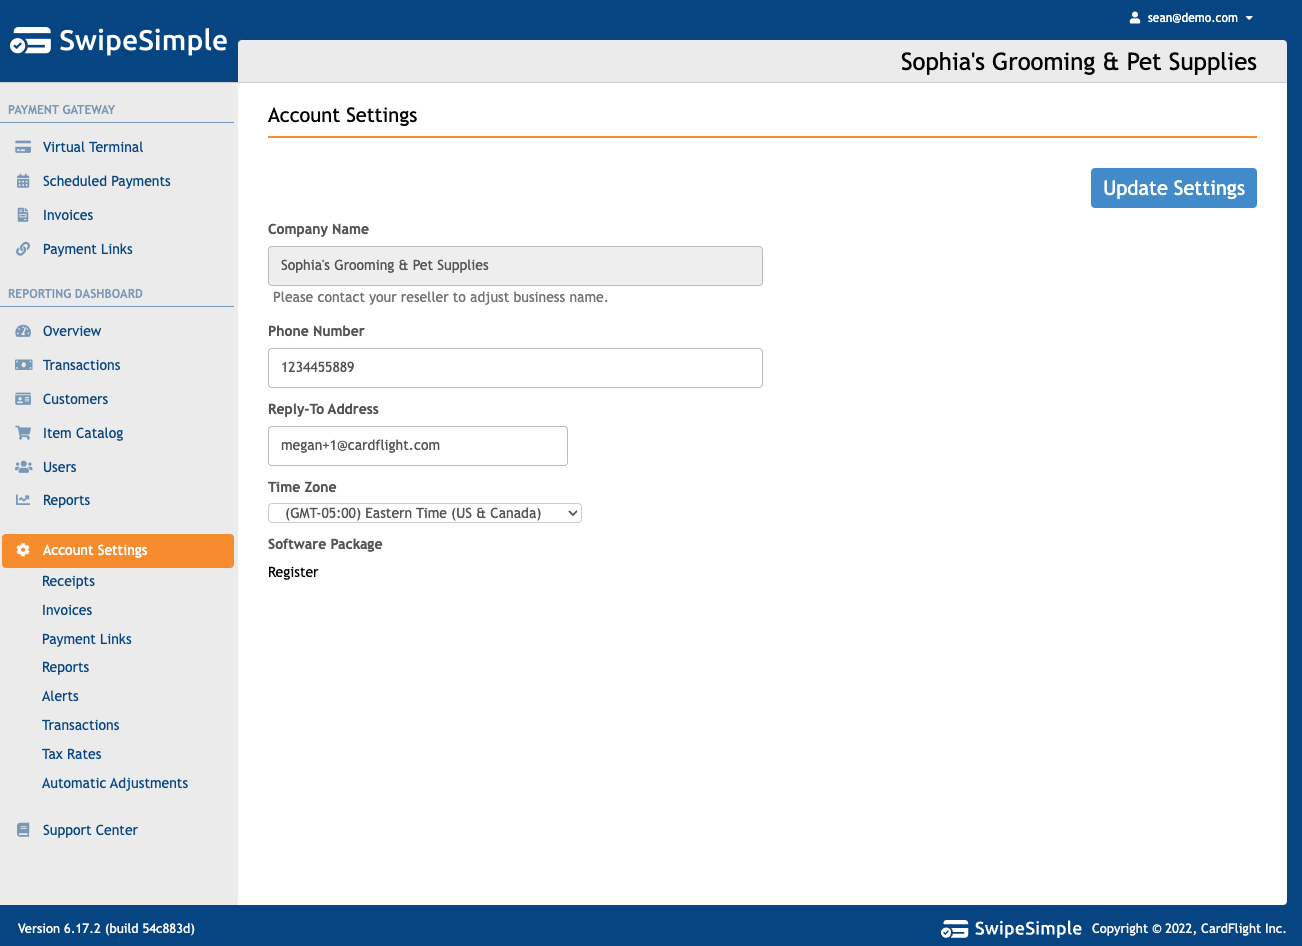Click the Item Catalog shopping cart icon

coord(23,433)
